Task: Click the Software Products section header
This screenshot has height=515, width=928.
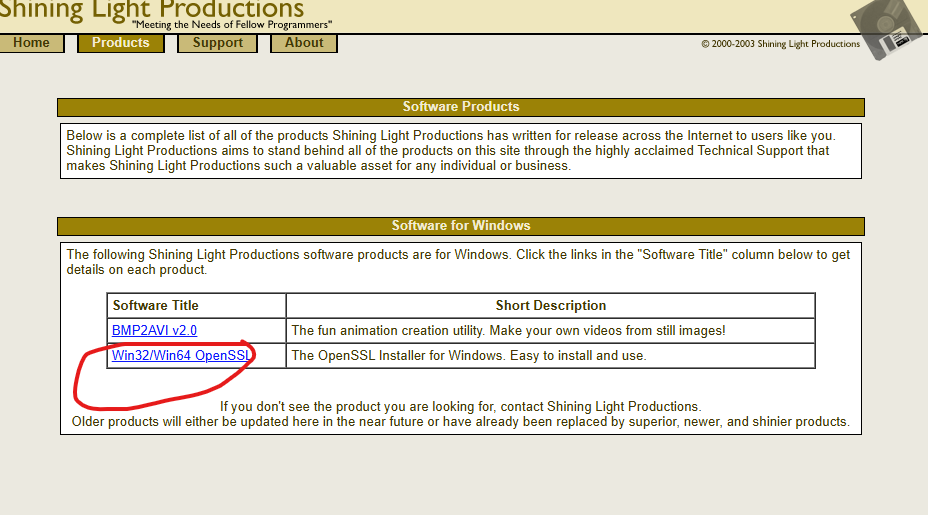Action: point(461,107)
